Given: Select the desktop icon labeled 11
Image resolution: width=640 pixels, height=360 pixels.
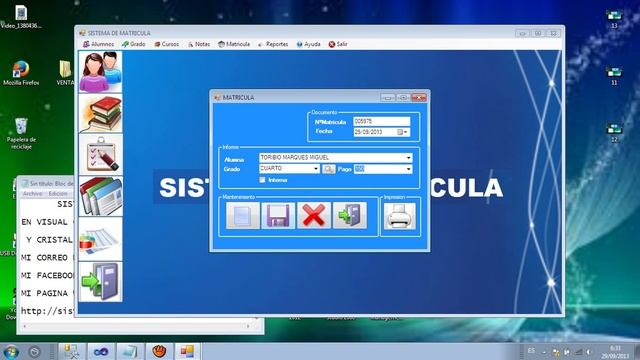Looking at the screenshot, I should click(614, 76).
